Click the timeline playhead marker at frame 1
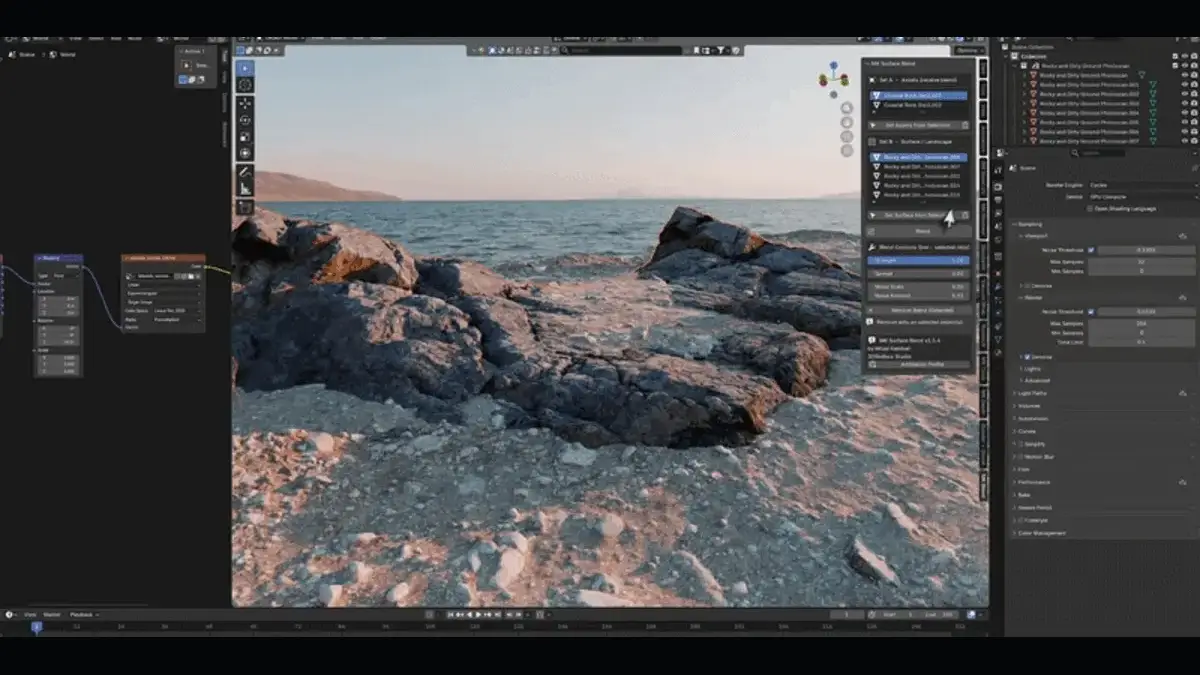 pos(36,627)
